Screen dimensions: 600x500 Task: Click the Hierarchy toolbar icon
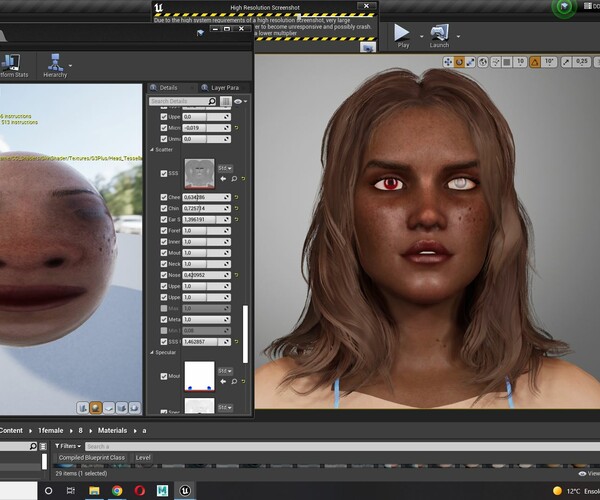[x=55, y=65]
